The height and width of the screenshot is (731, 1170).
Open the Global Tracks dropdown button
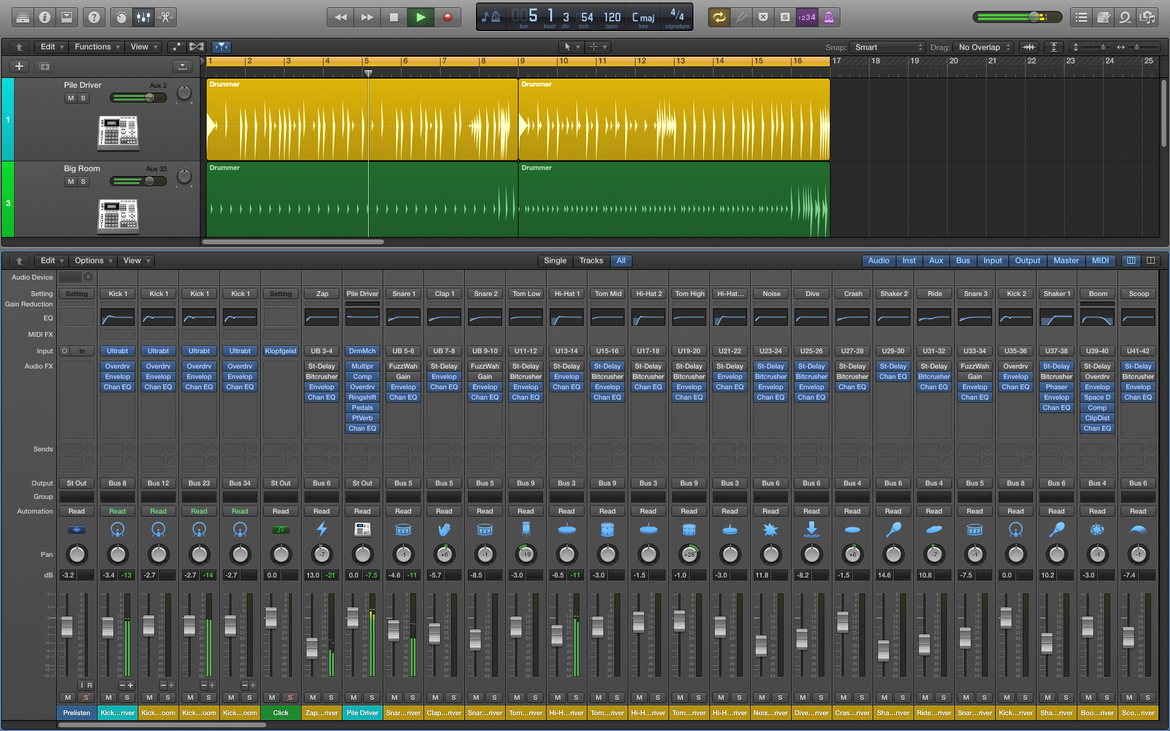(x=182, y=66)
